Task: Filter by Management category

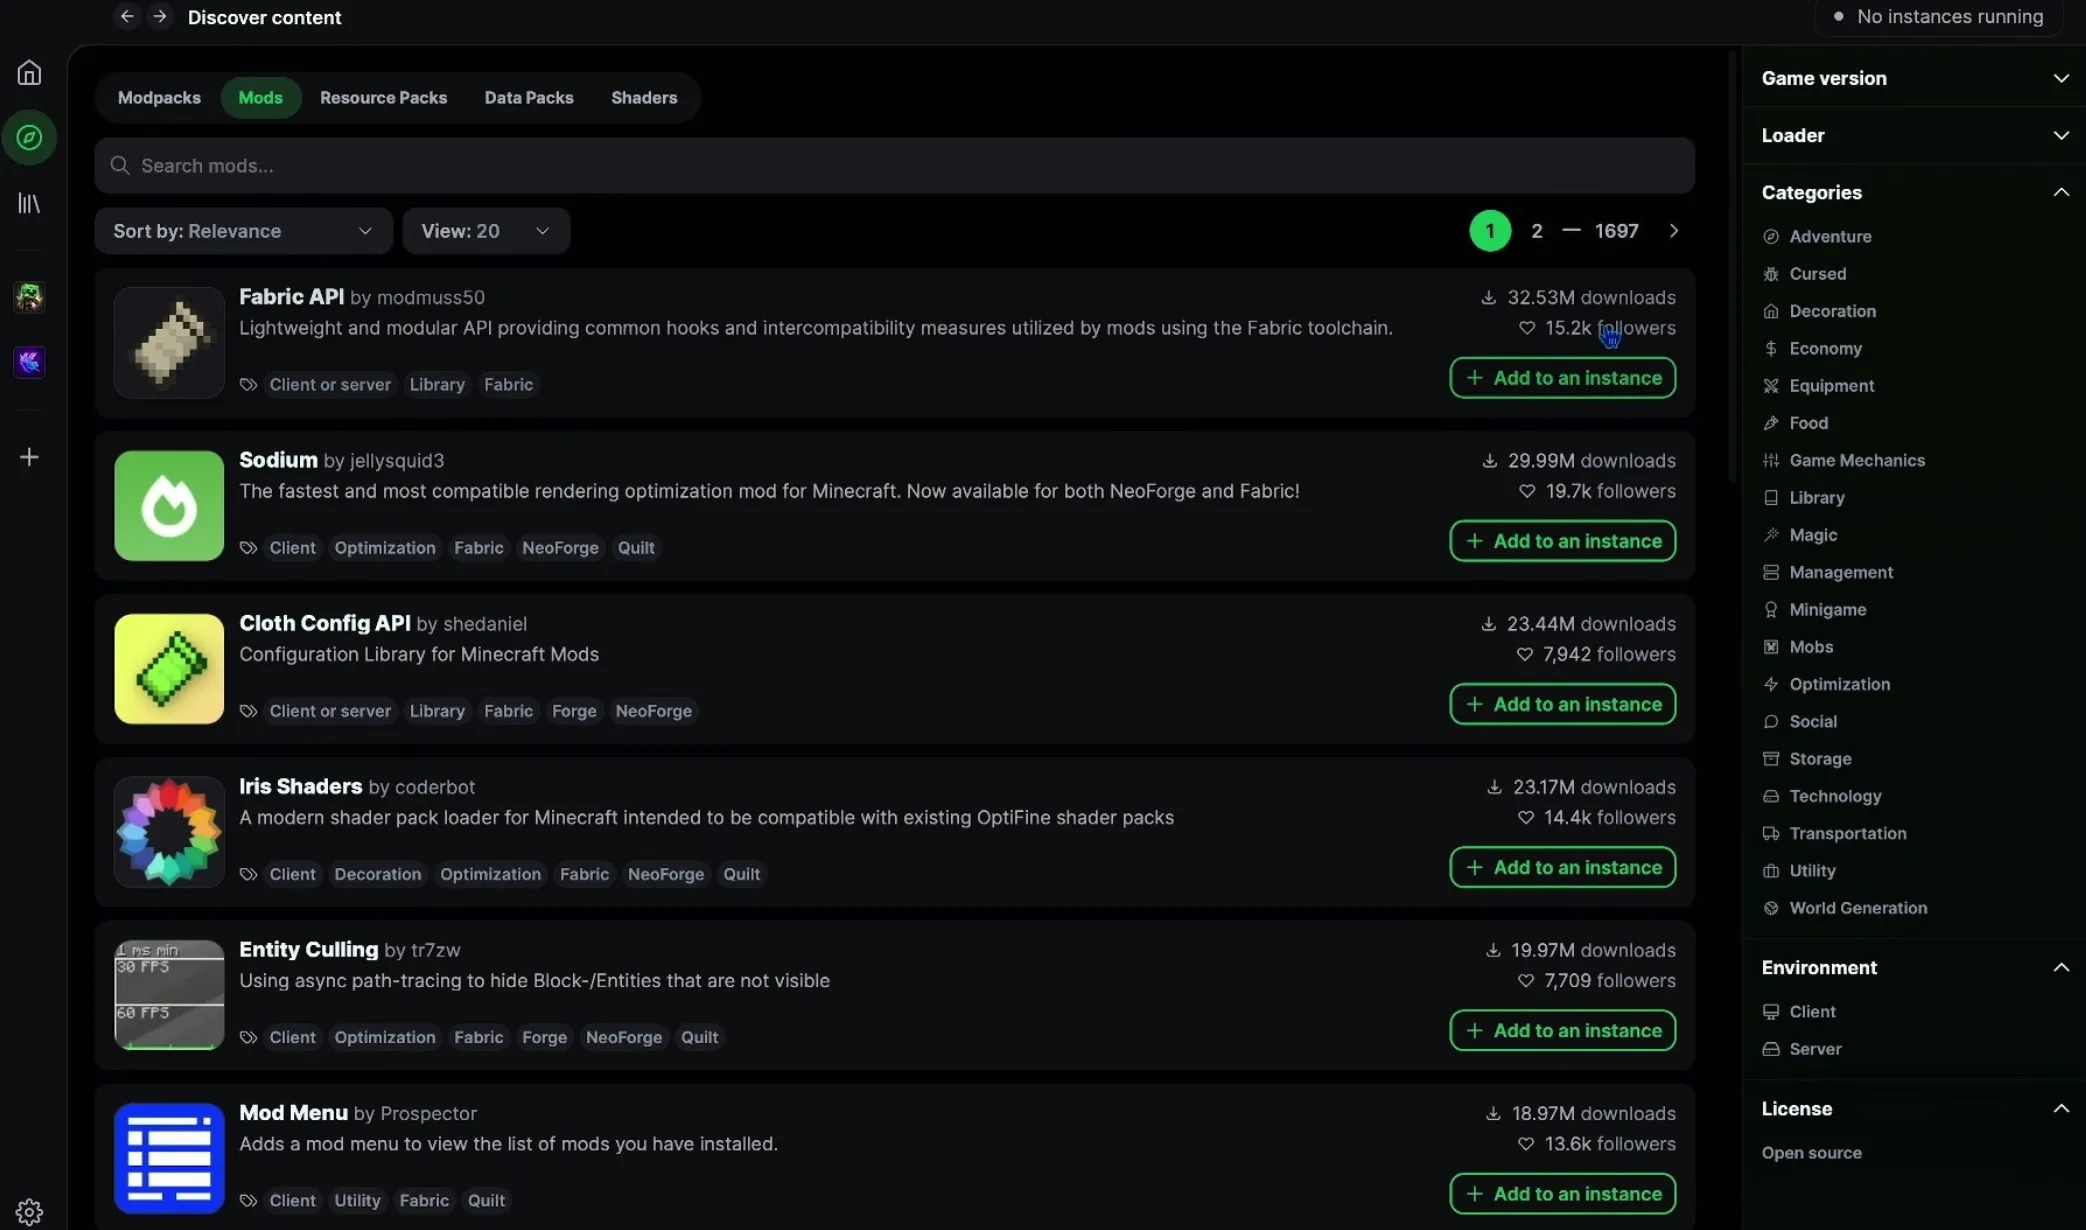Action: (x=1829, y=572)
